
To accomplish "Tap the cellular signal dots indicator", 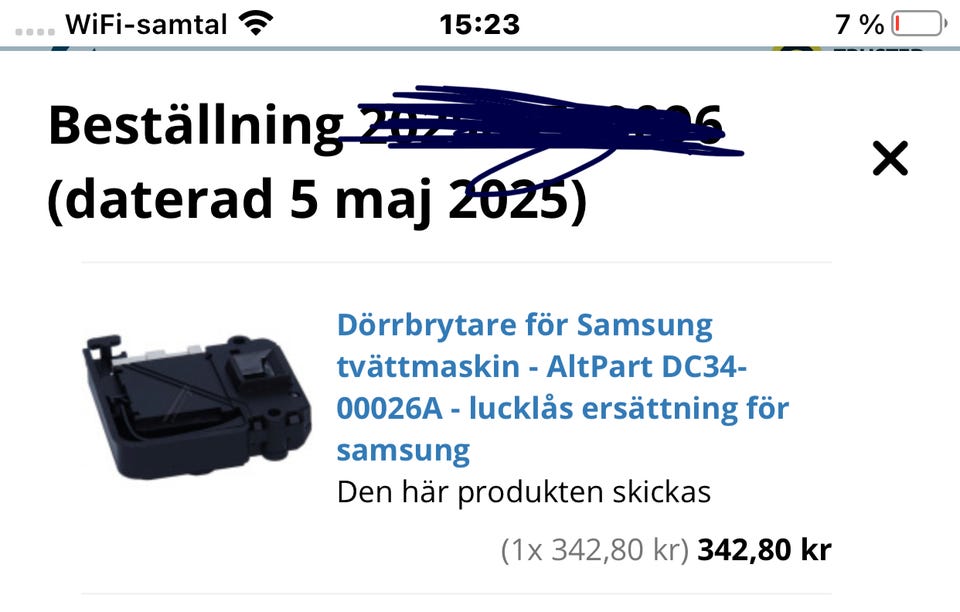I will tap(35, 31).
